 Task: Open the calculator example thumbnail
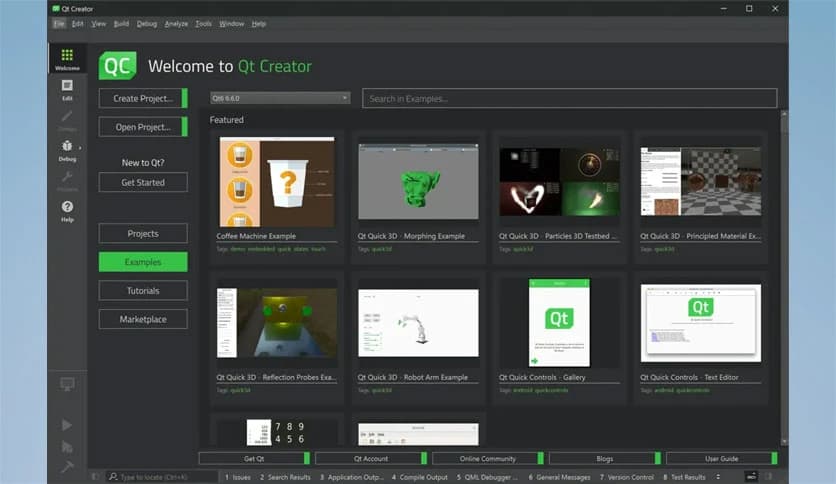point(277,432)
